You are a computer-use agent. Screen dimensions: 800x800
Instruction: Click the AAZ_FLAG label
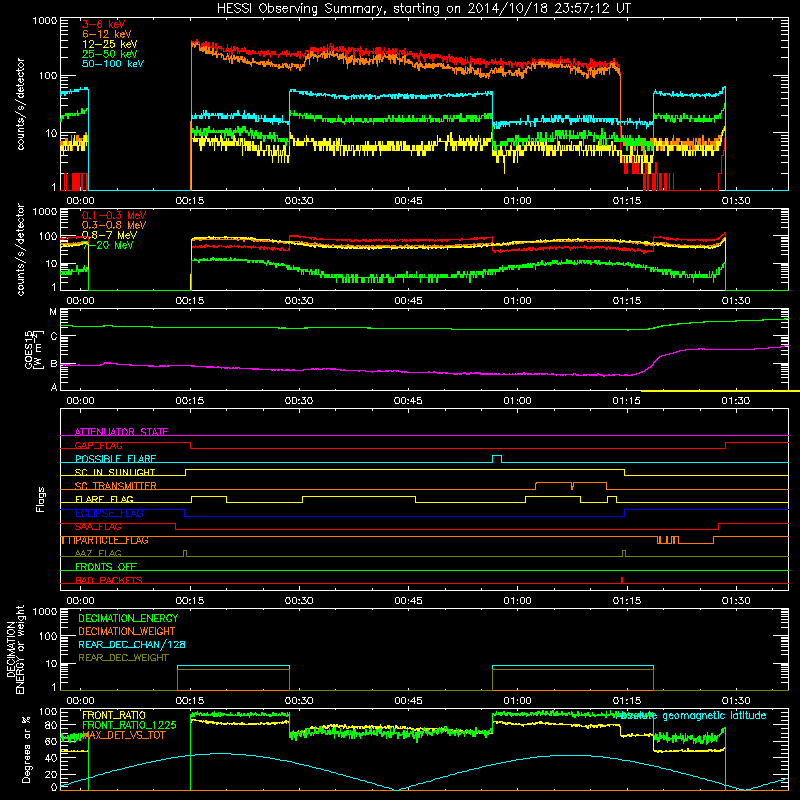tap(98, 553)
